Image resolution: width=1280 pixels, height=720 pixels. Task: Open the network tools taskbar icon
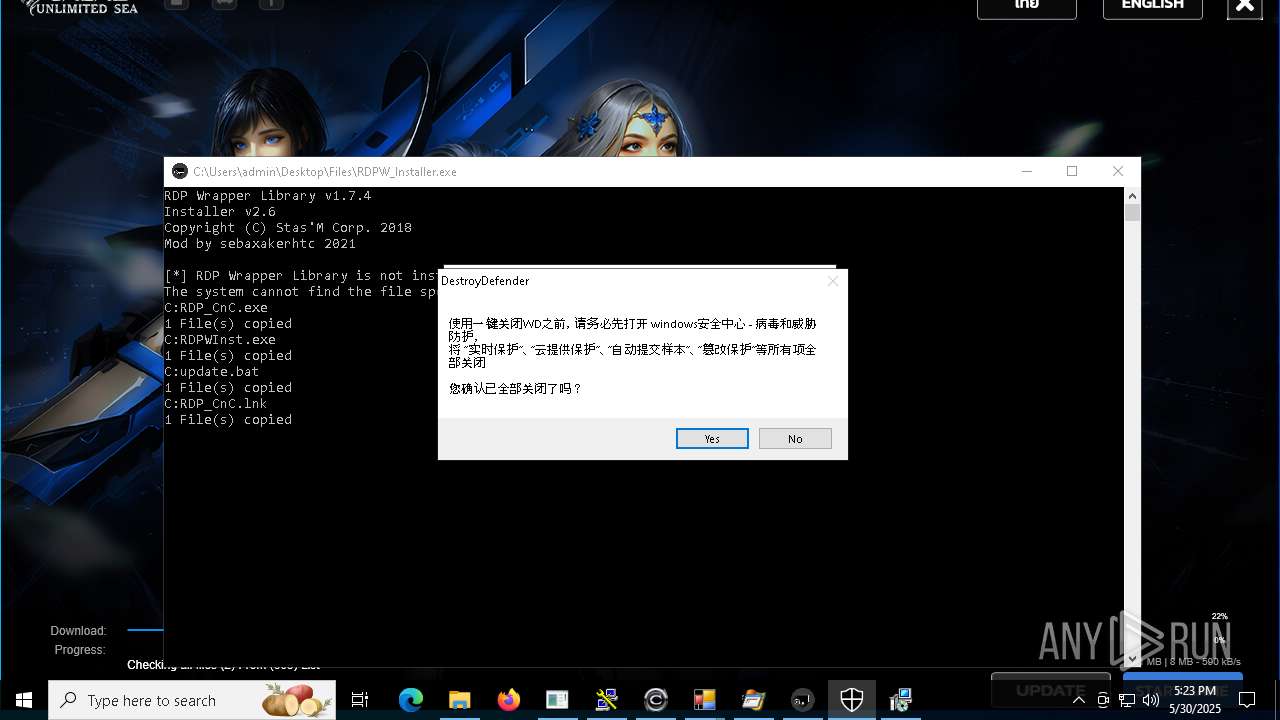(x=606, y=700)
